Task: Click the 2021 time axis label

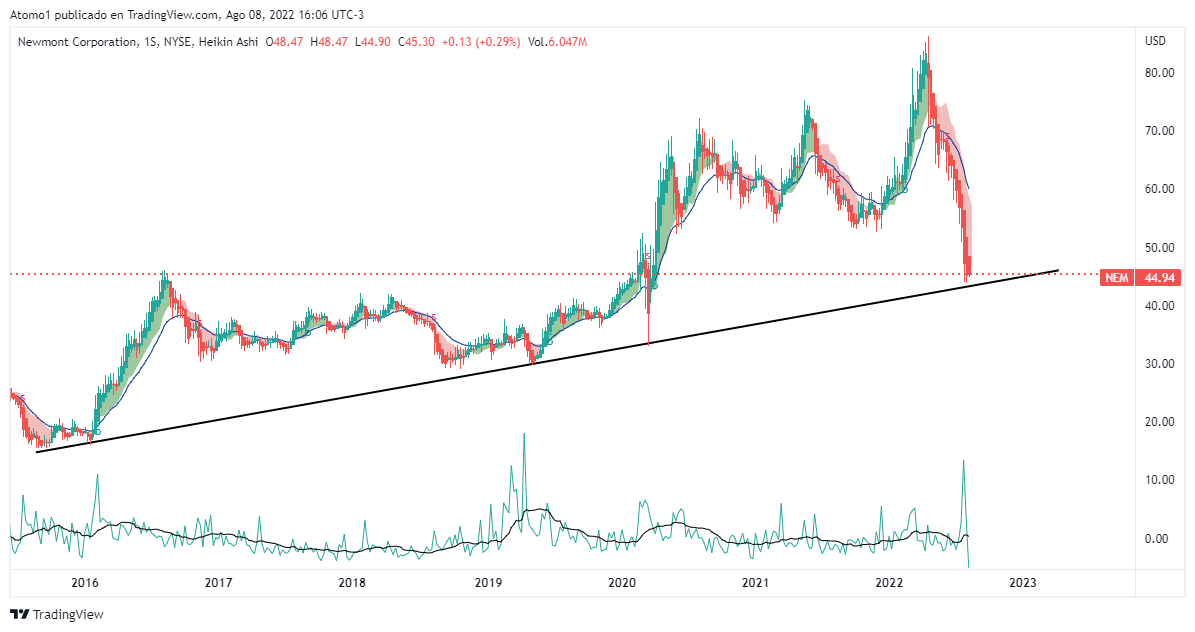Action: click(x=755, y=583)
